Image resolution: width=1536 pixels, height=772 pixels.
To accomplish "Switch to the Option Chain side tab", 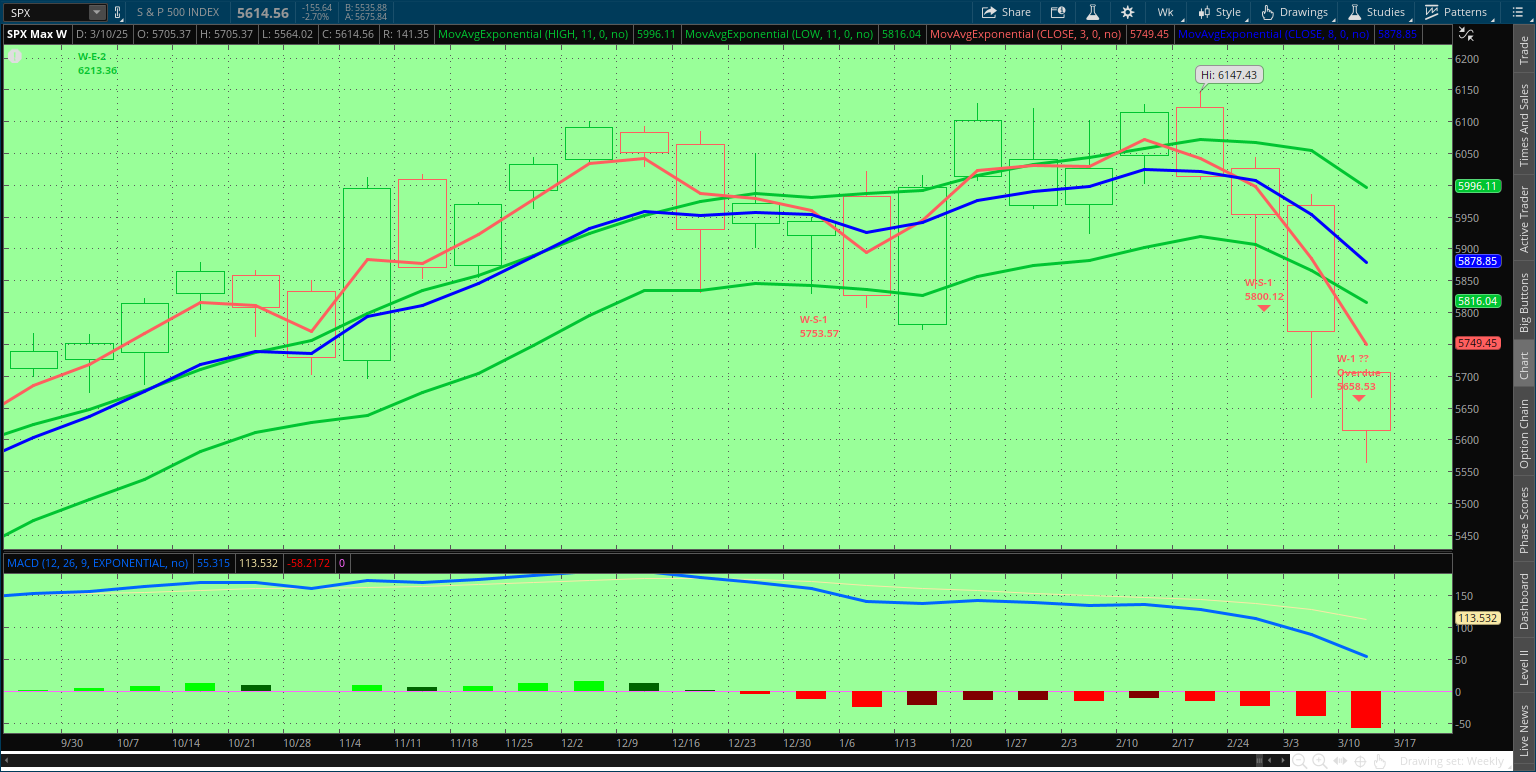I will coord(1524,434).
